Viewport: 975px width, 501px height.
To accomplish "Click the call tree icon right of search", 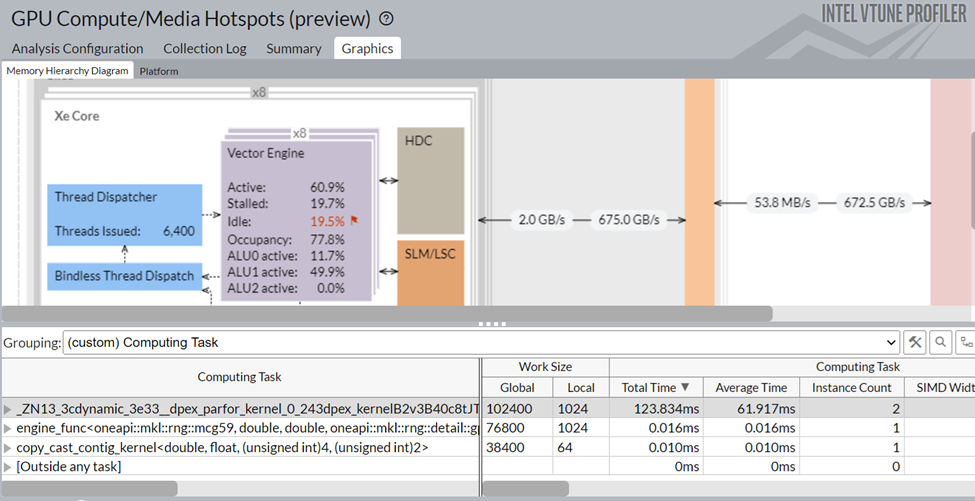I will coord(965,342).
